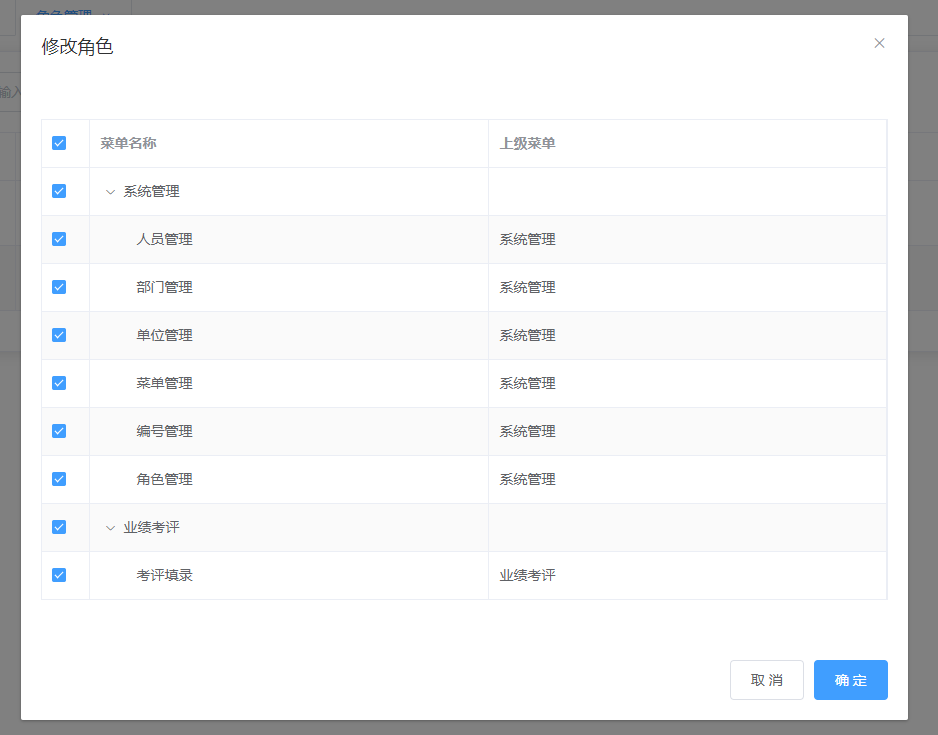Close the 修改角色 dialog with the X icon
Screen dimensions: 938x735
click(x=879, y=43)
